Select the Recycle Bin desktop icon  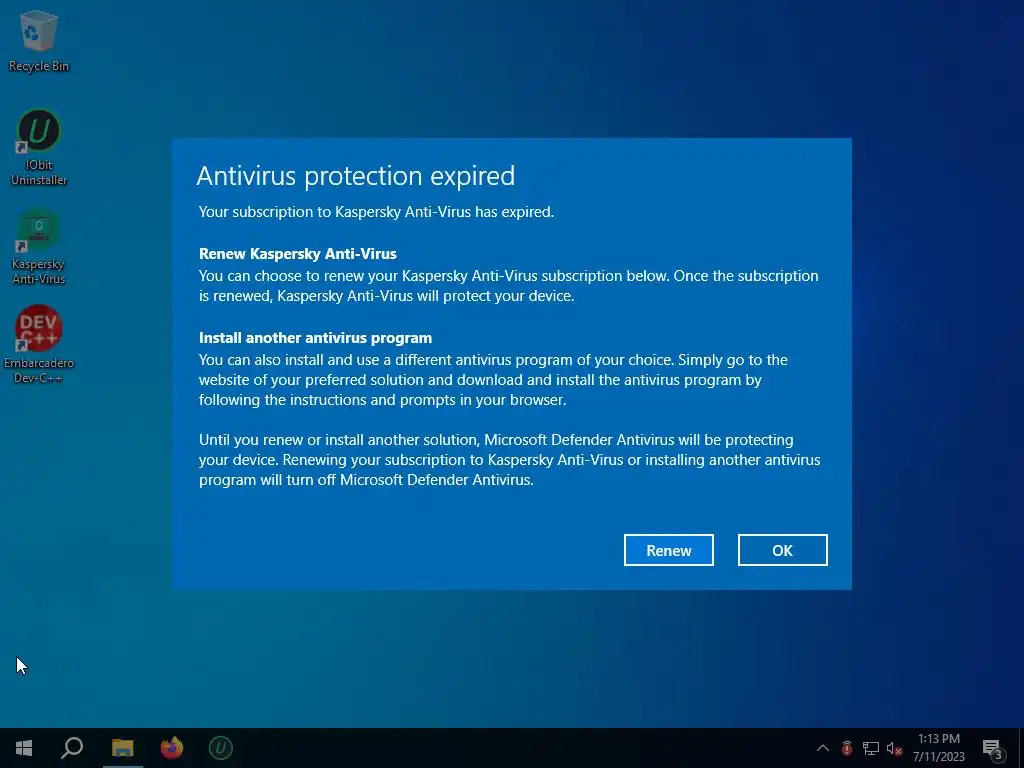click(x=39, y=41)
